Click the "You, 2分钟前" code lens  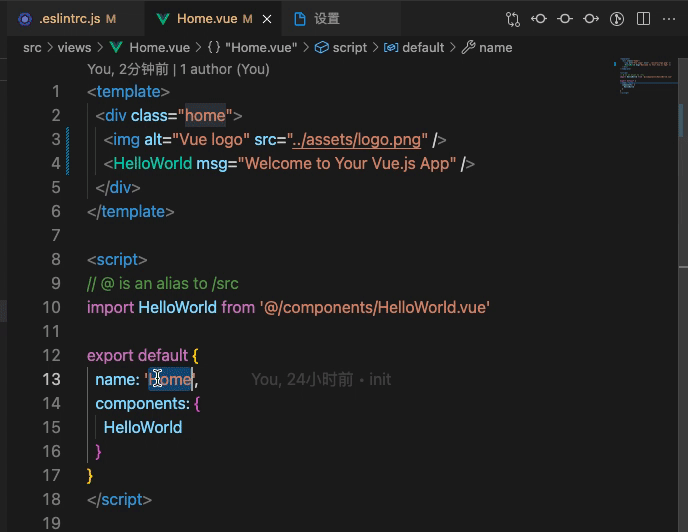[x=128, y=69]
